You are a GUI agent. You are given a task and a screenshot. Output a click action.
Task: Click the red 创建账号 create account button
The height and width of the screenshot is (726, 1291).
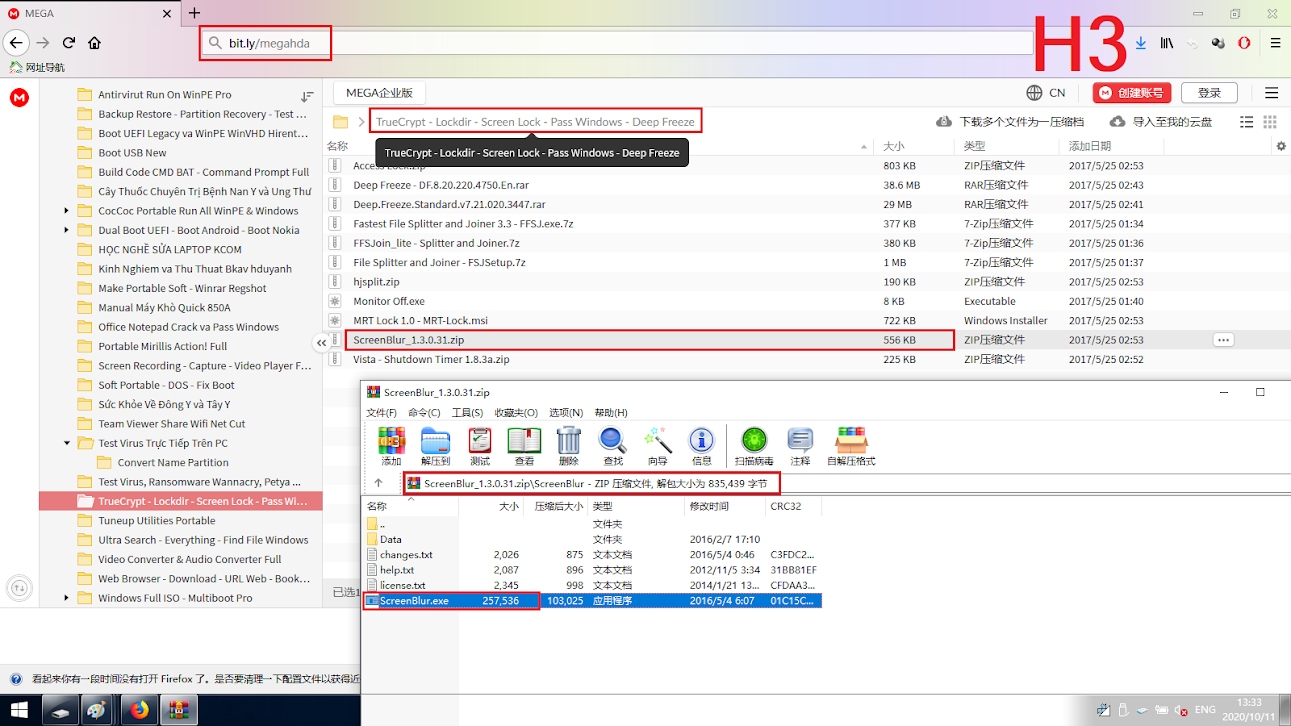tap(1132, 93)
